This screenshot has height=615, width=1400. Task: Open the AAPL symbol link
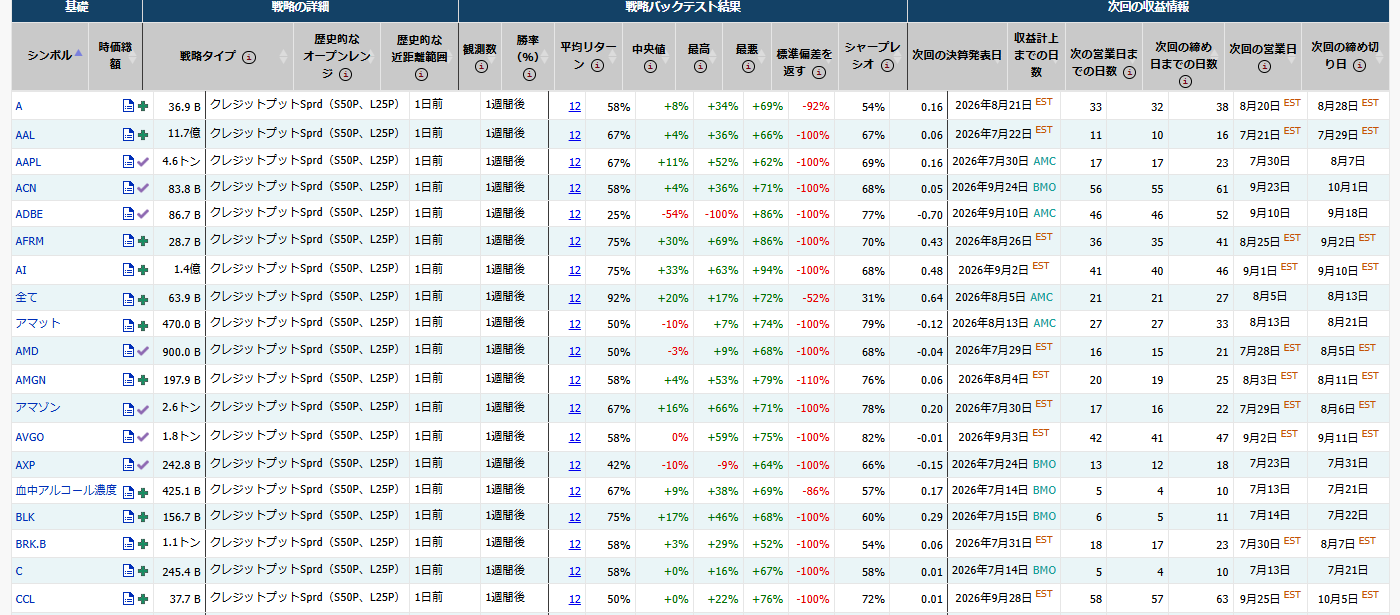(x=28, y=161)
